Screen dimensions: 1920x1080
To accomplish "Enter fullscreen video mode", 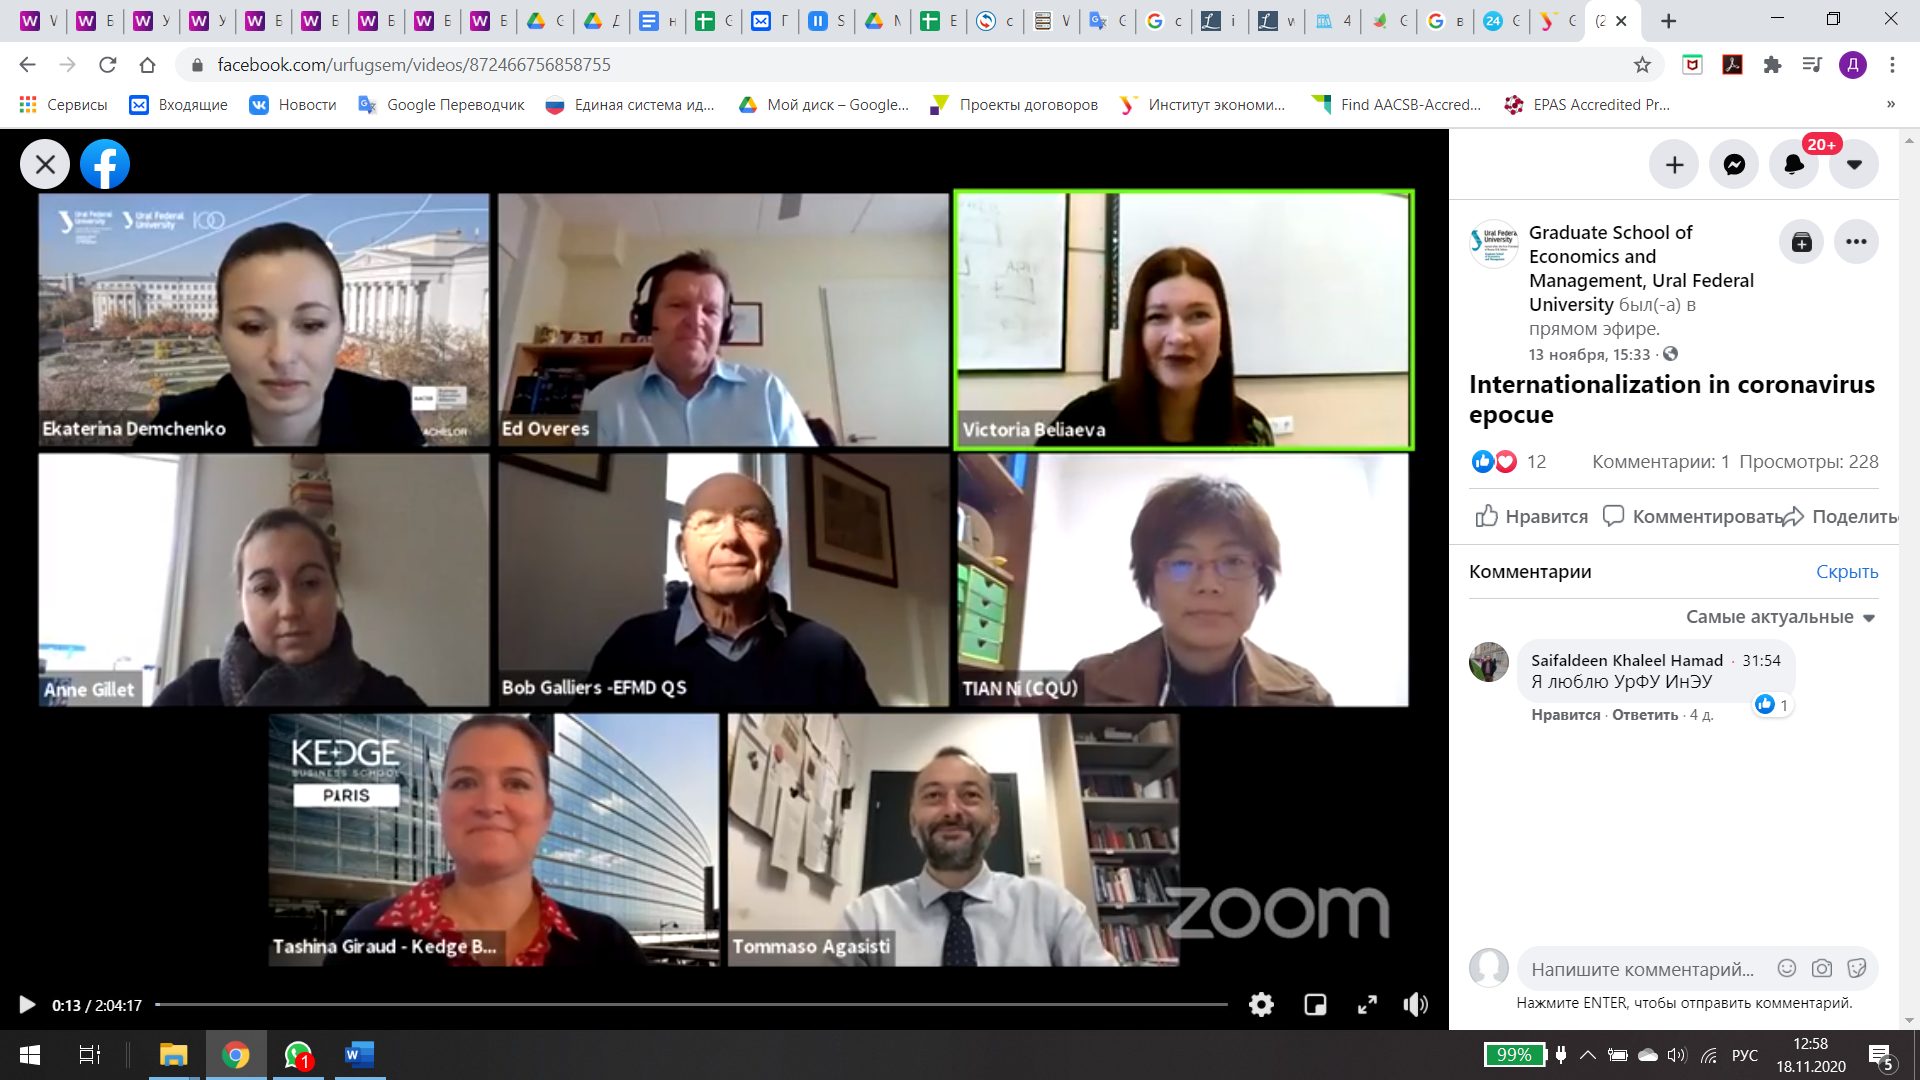I will click(1367, 1005).
